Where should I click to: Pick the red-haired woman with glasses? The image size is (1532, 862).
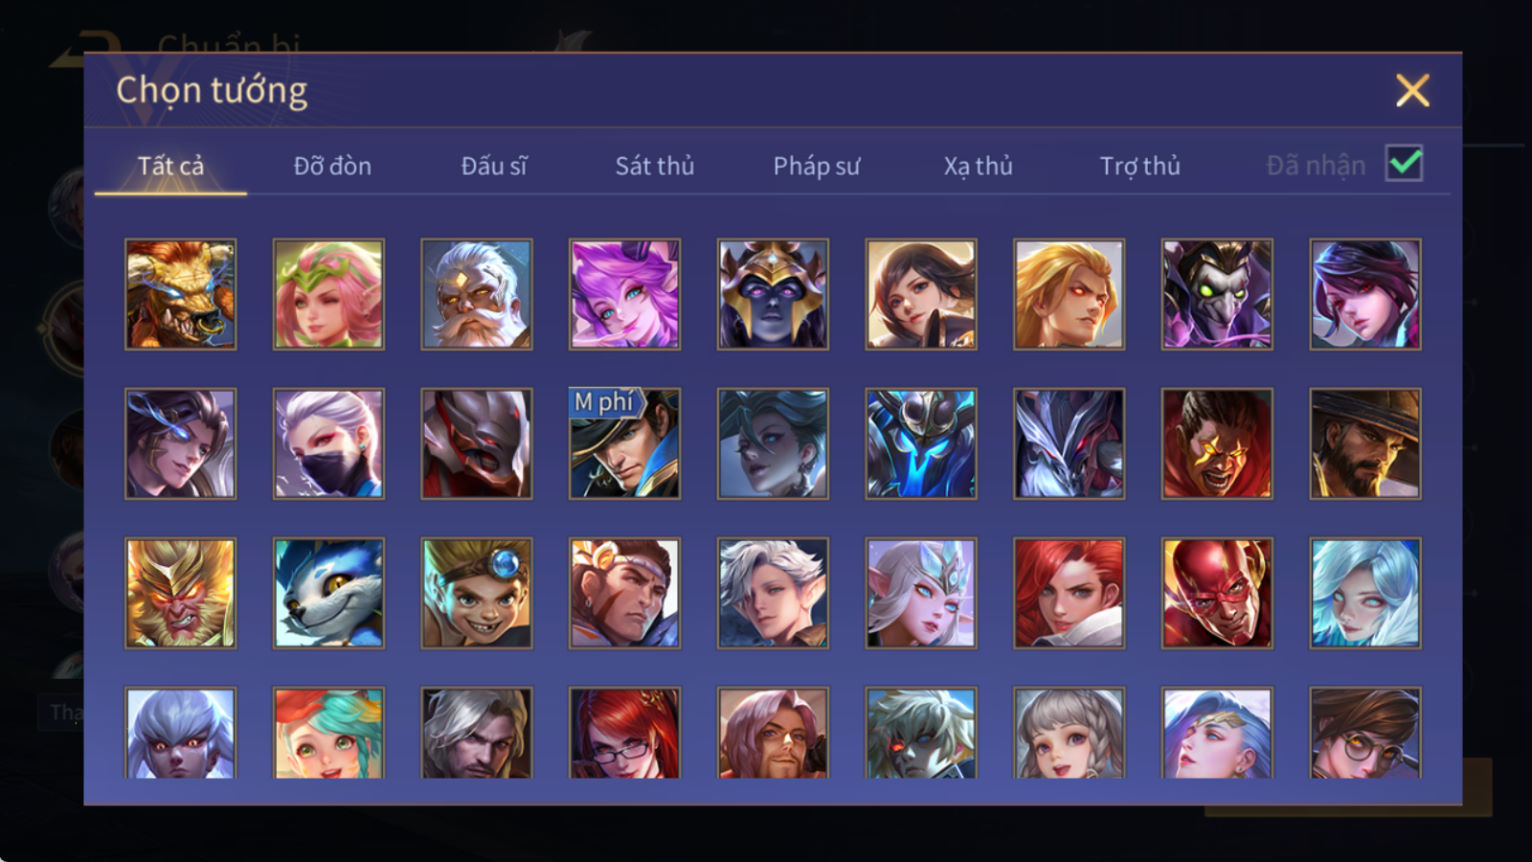click(625, 733)
